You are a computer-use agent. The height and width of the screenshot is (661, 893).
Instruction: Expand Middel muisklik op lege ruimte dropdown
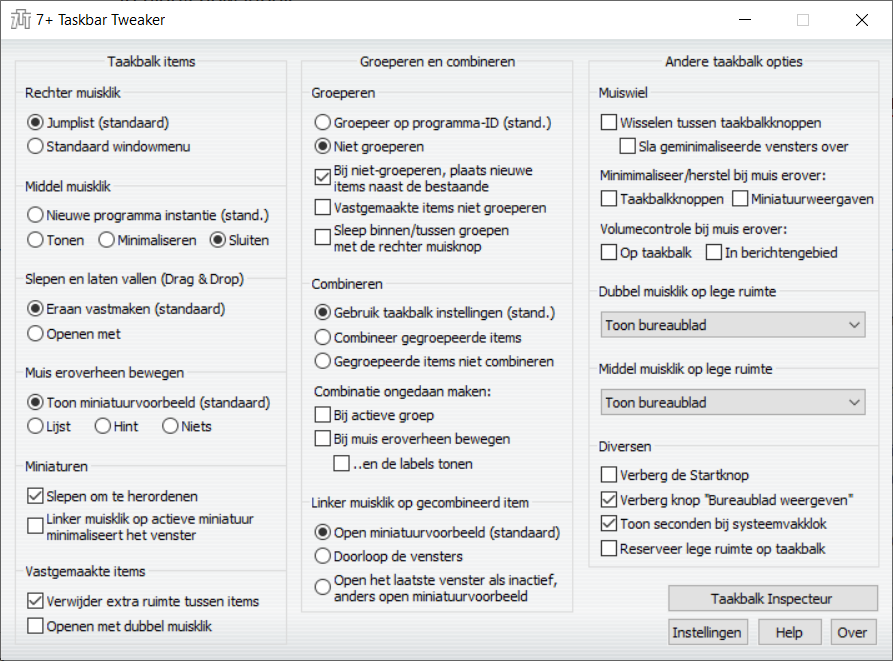click(x=734, y=403)
